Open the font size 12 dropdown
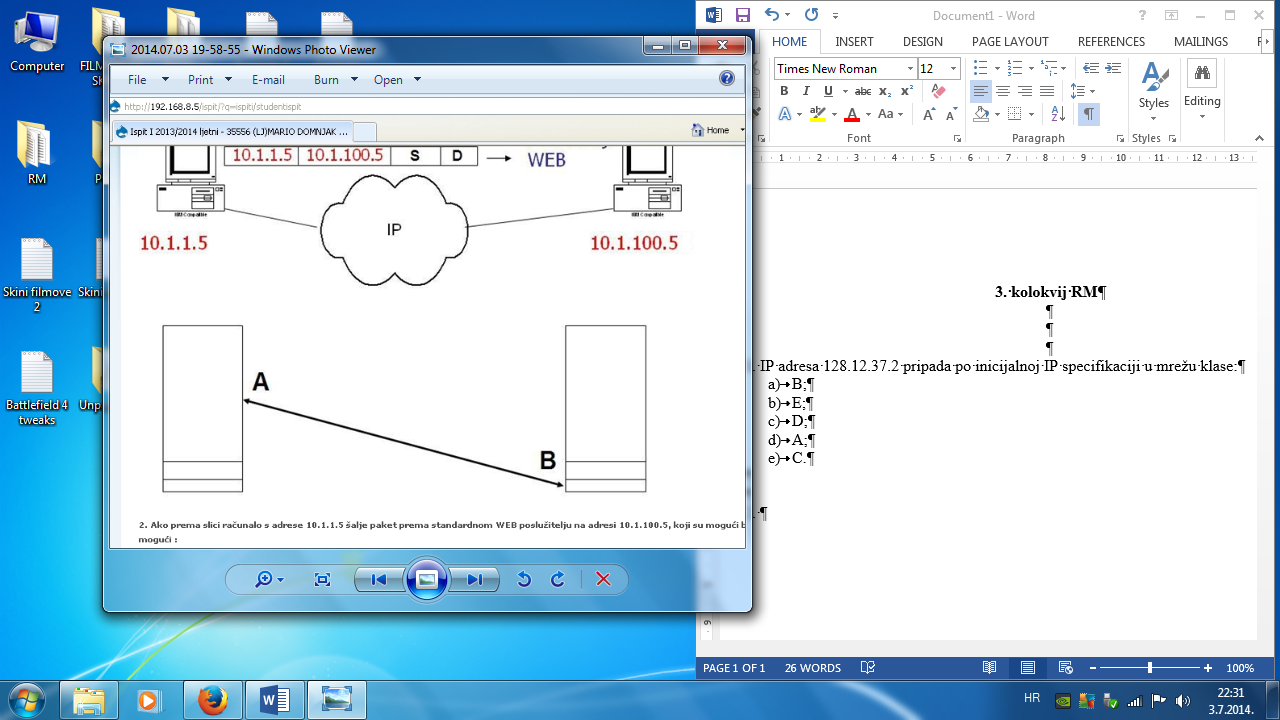 (953, 68)
